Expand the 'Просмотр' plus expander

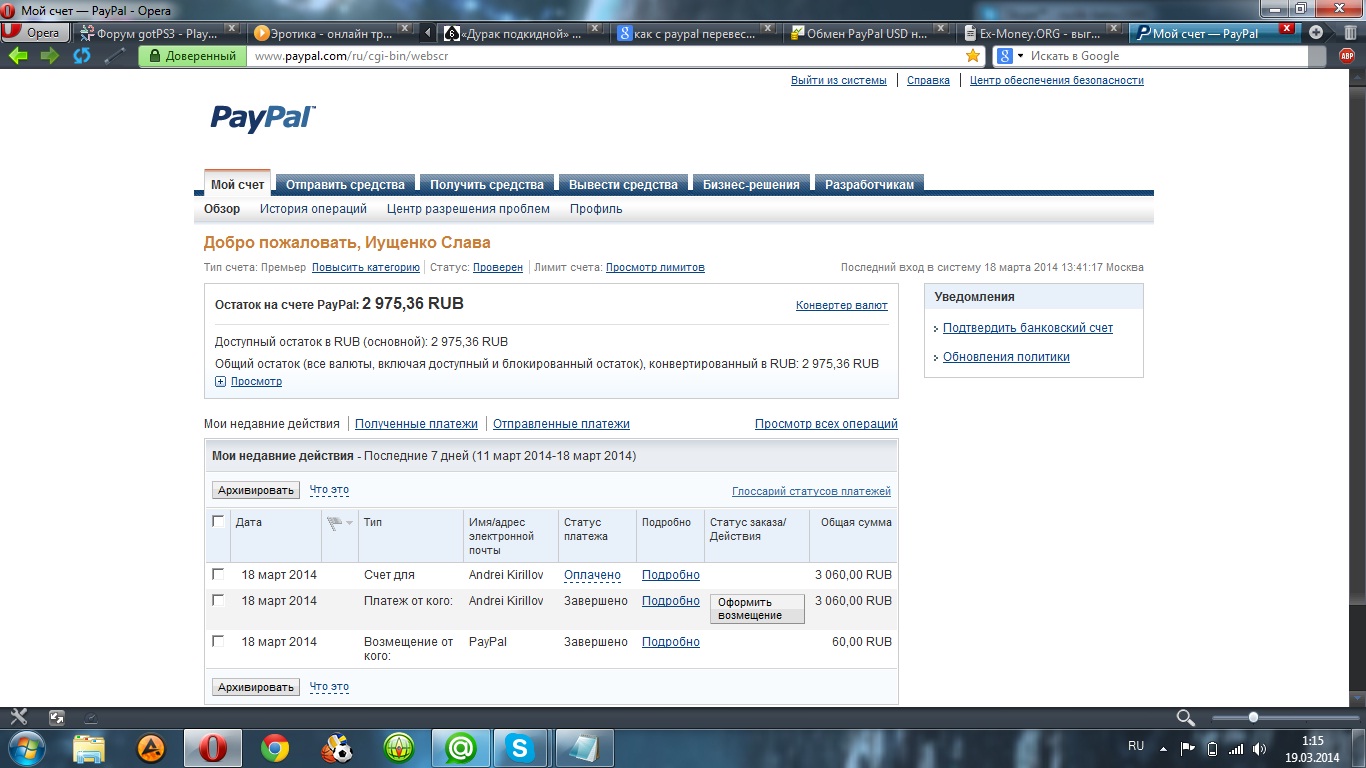pyautogui.click(x=221, y=381)
